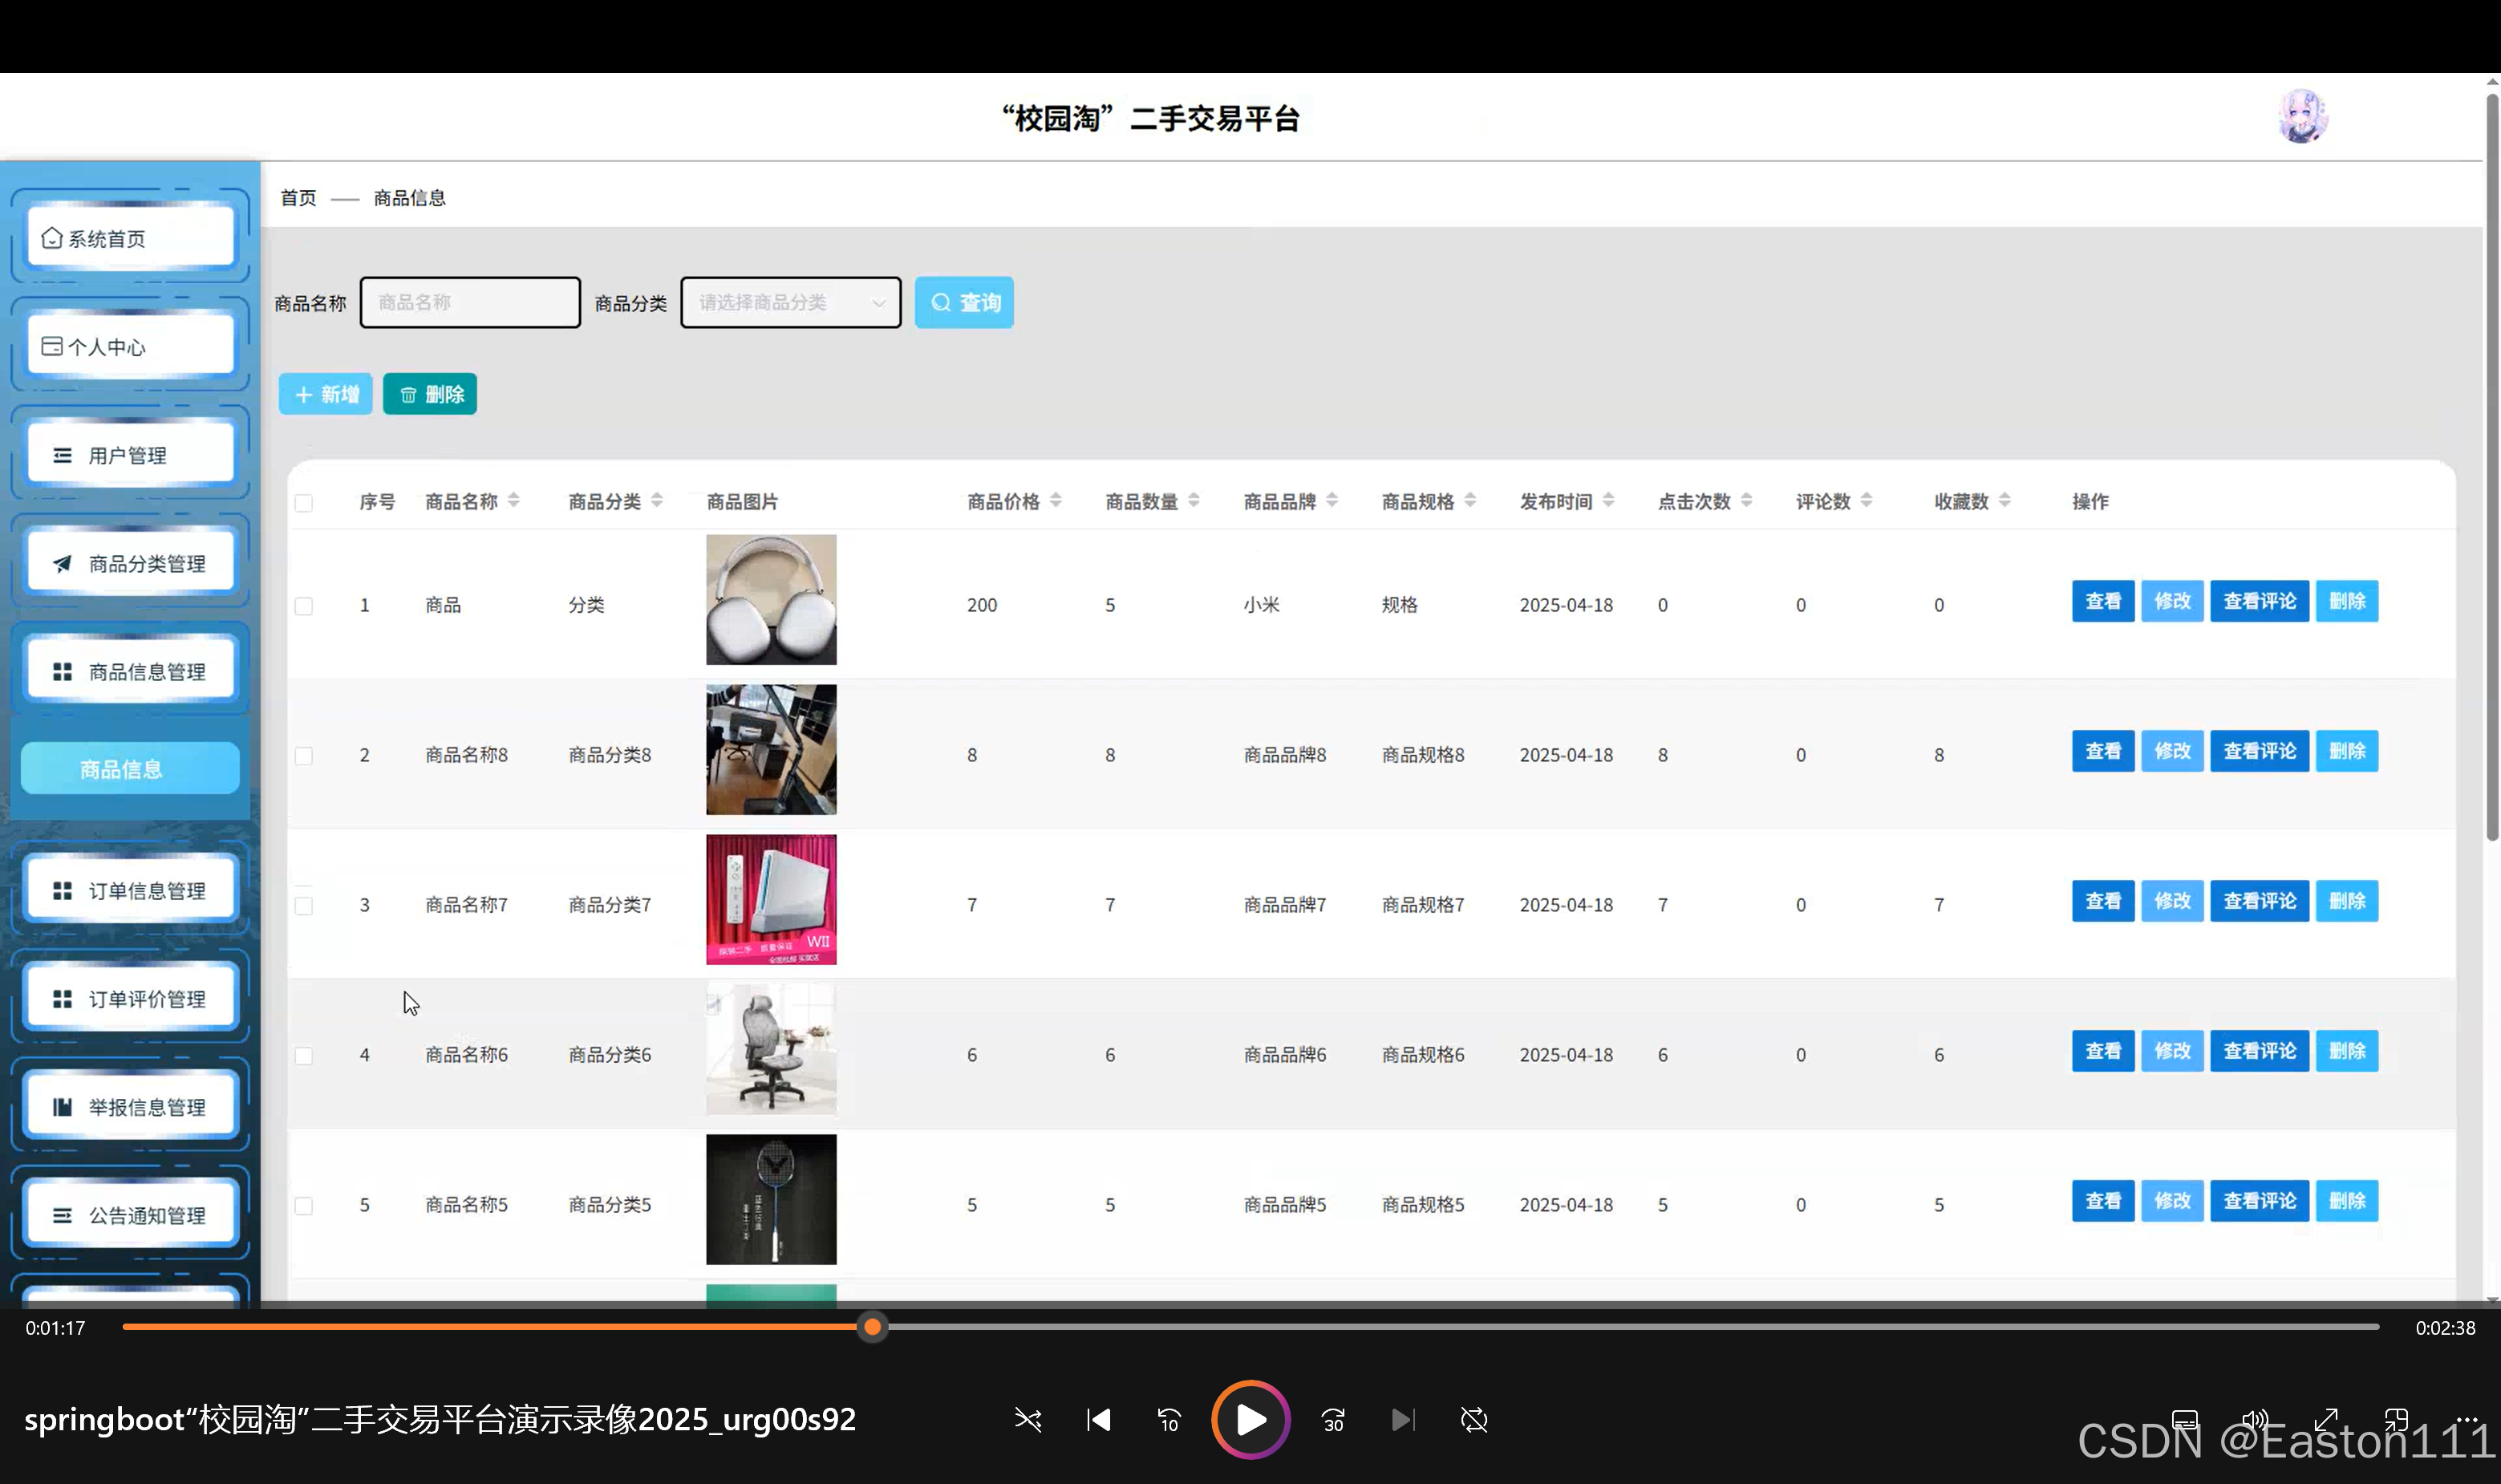Sort by 商品分类 column arrows
The width and height of the screenshot is (2501, 1484).
tap(657, 500)
